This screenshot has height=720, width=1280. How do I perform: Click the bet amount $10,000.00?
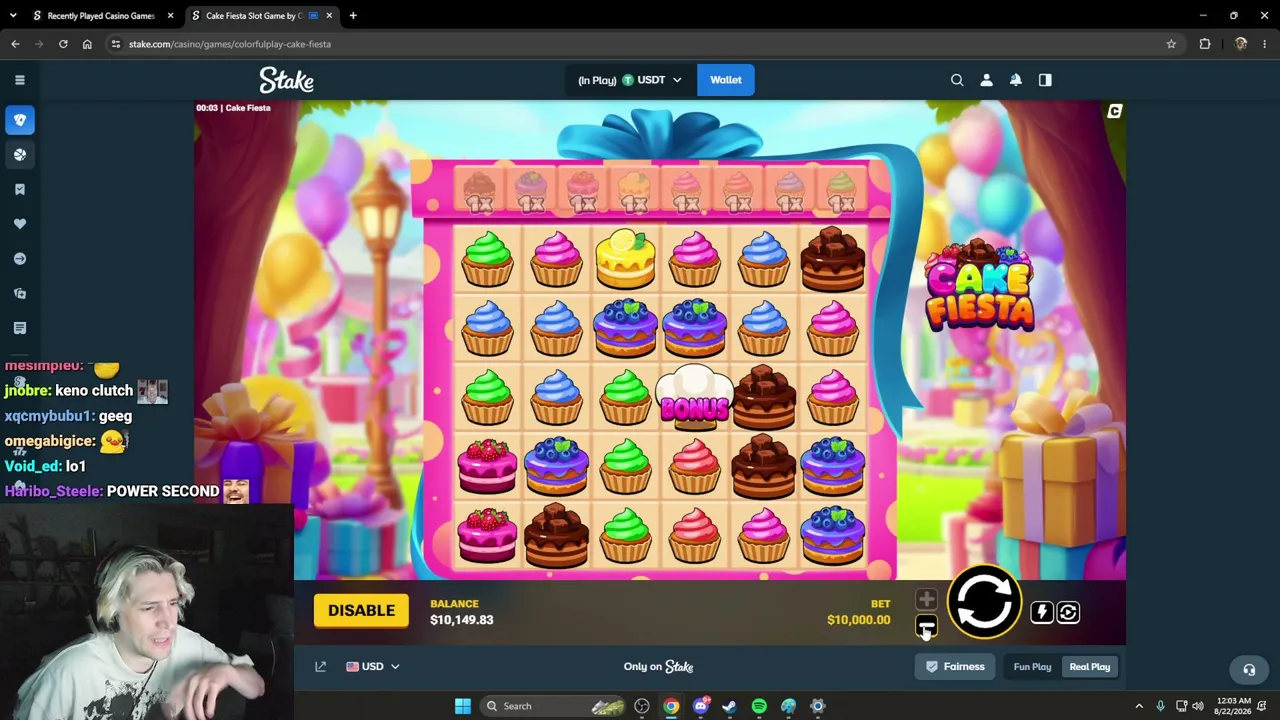point(858,620)
